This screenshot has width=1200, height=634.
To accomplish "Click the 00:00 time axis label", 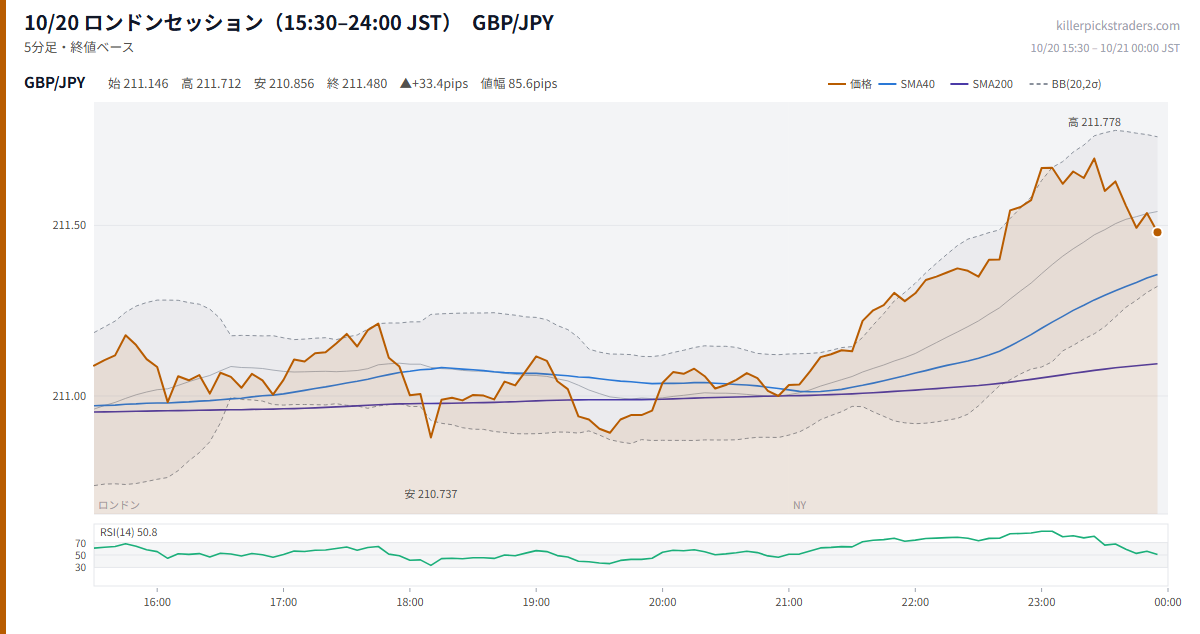I will [x=1167, y=602].
